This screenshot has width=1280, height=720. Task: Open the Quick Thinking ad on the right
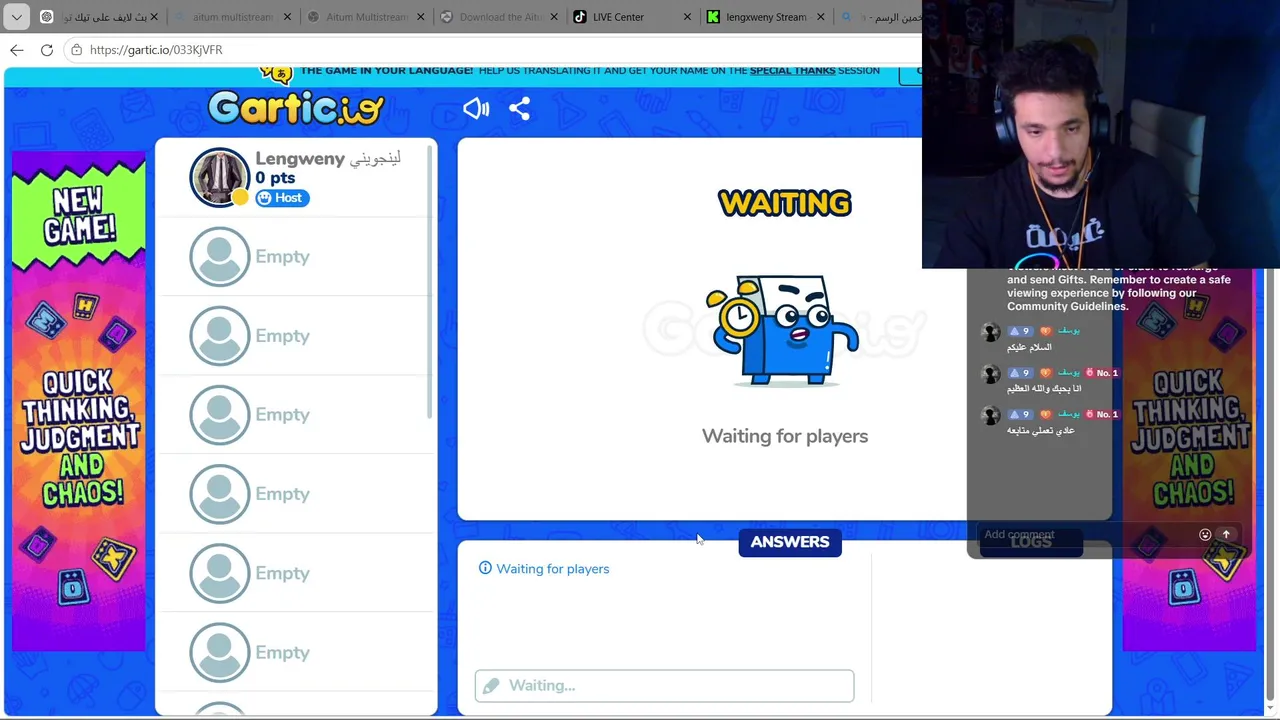[1190, 460]
